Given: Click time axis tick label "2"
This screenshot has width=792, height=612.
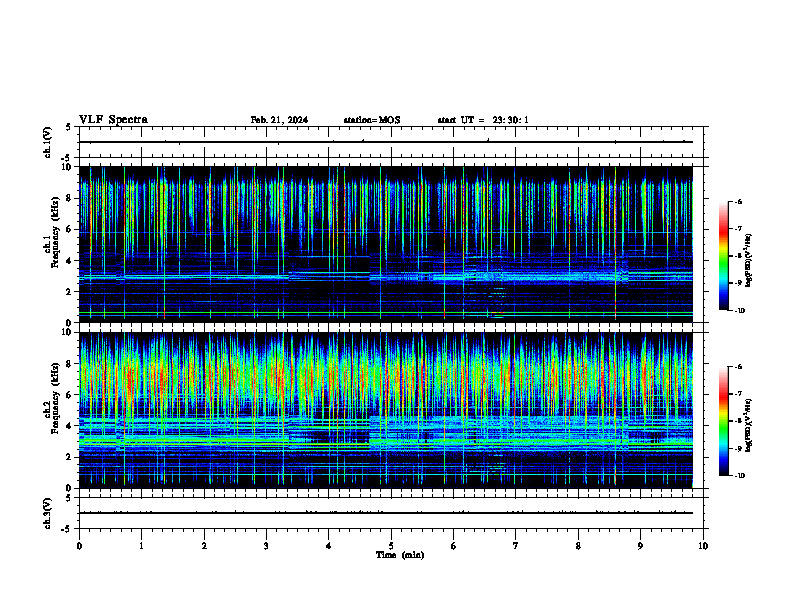Looking at the screenshot, I should pyautogui.click(x=204, y=546).
